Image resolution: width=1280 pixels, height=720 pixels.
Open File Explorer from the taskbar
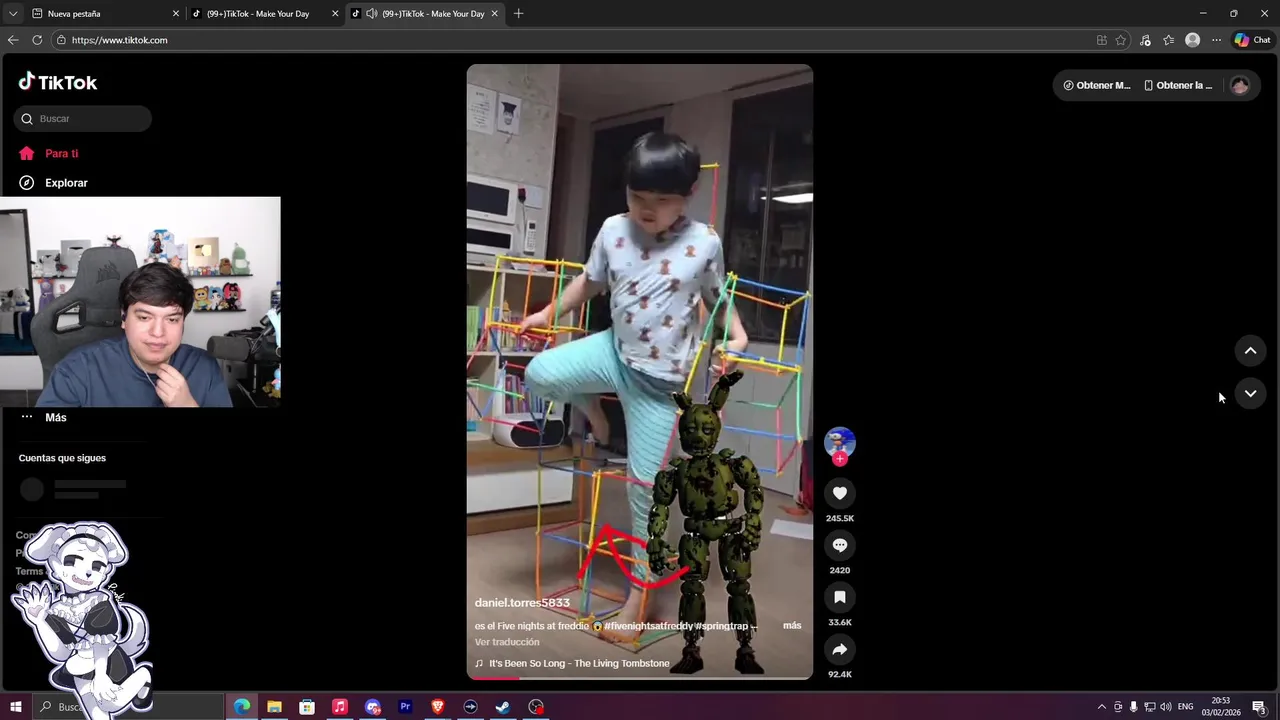click(x=274, y=707)
